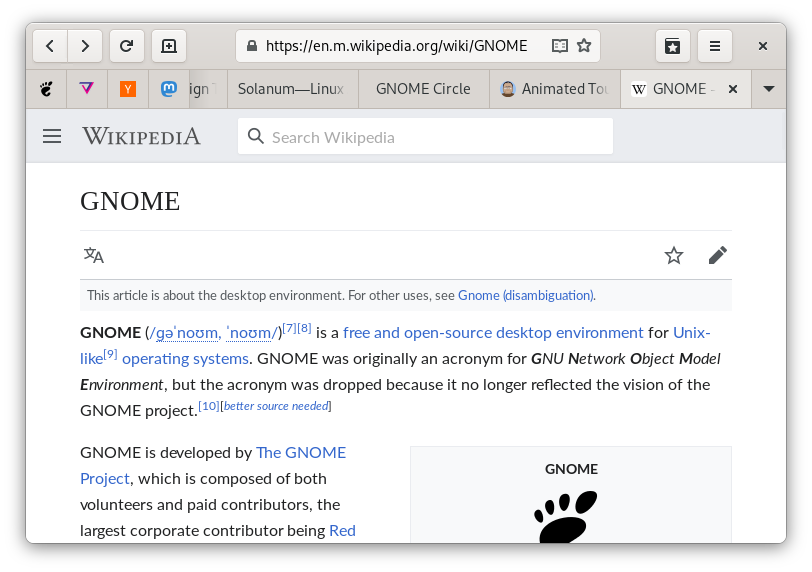The image size is (812, 572).
Task: Switch to the pinned GNOME foot tab
Action: pyautogui.click(x=46, y=89)
